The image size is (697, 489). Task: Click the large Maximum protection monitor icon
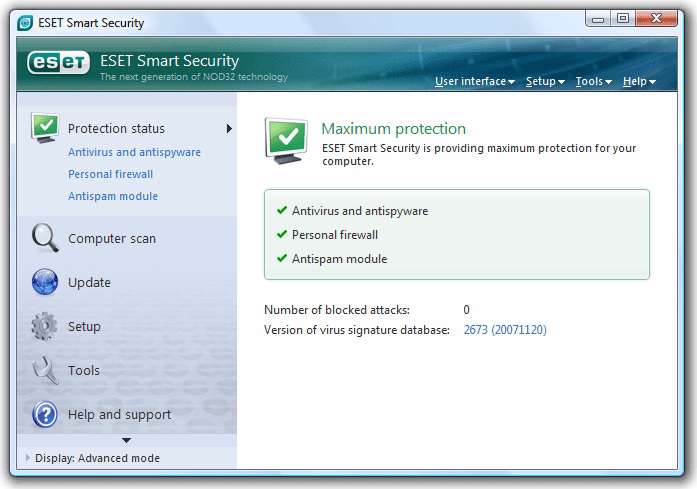coord(286,141)
